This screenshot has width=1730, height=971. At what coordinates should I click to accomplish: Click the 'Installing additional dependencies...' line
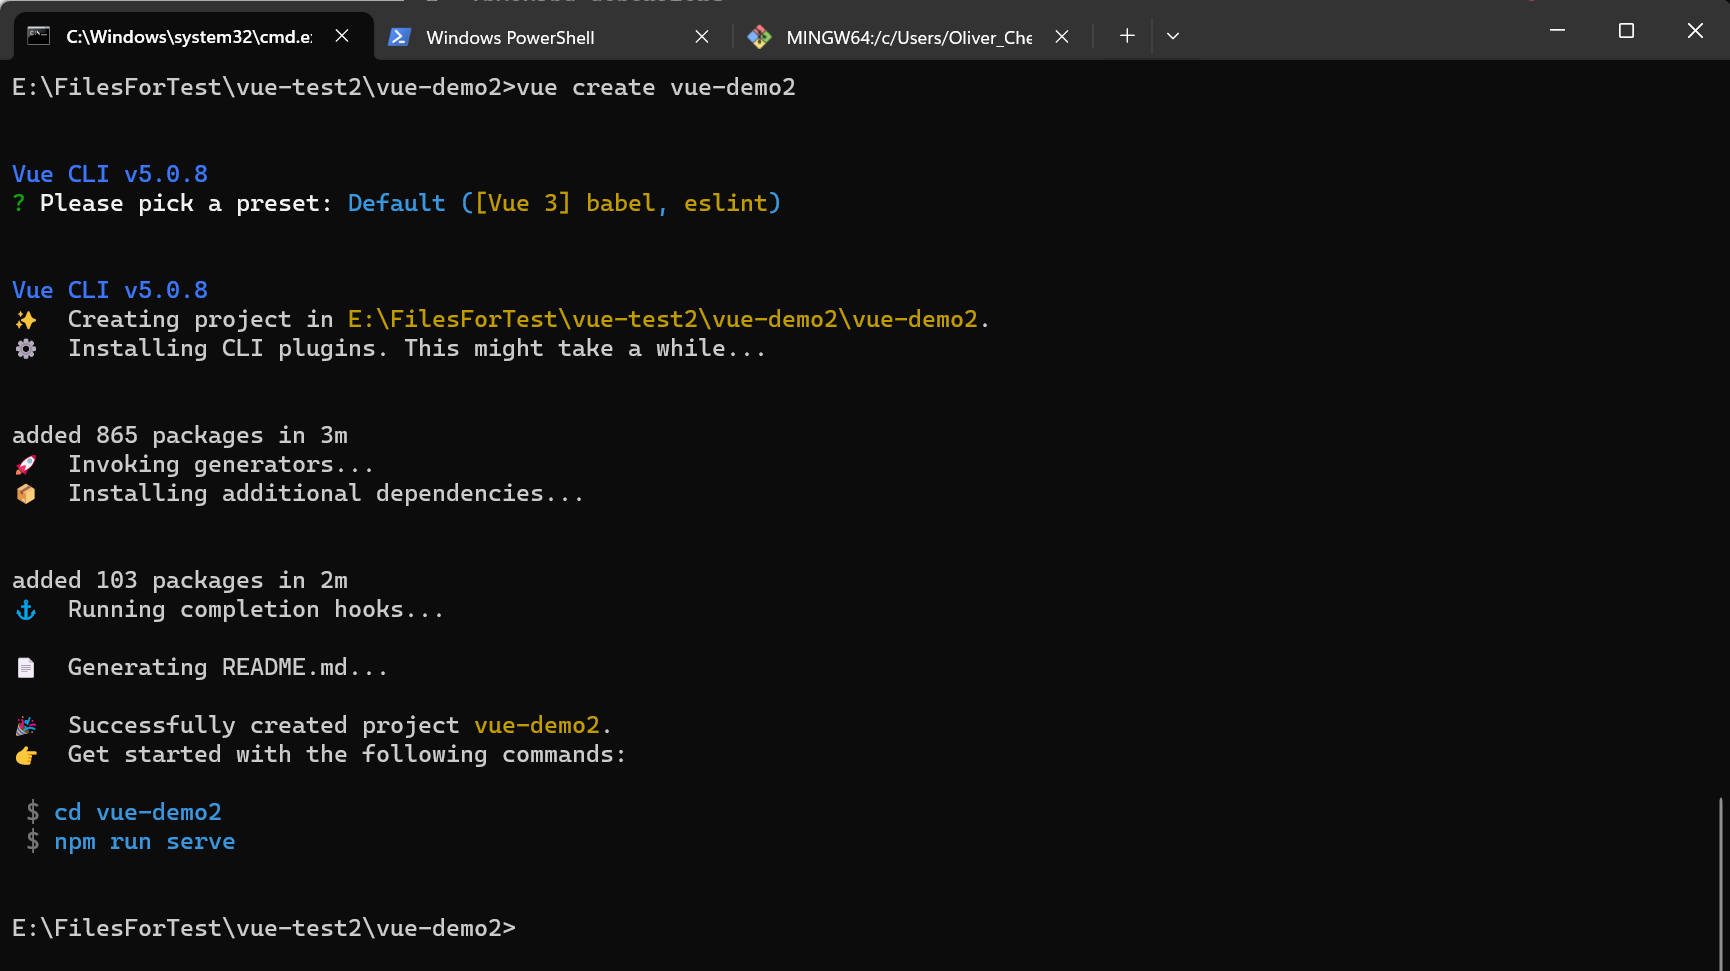[326, 493]
